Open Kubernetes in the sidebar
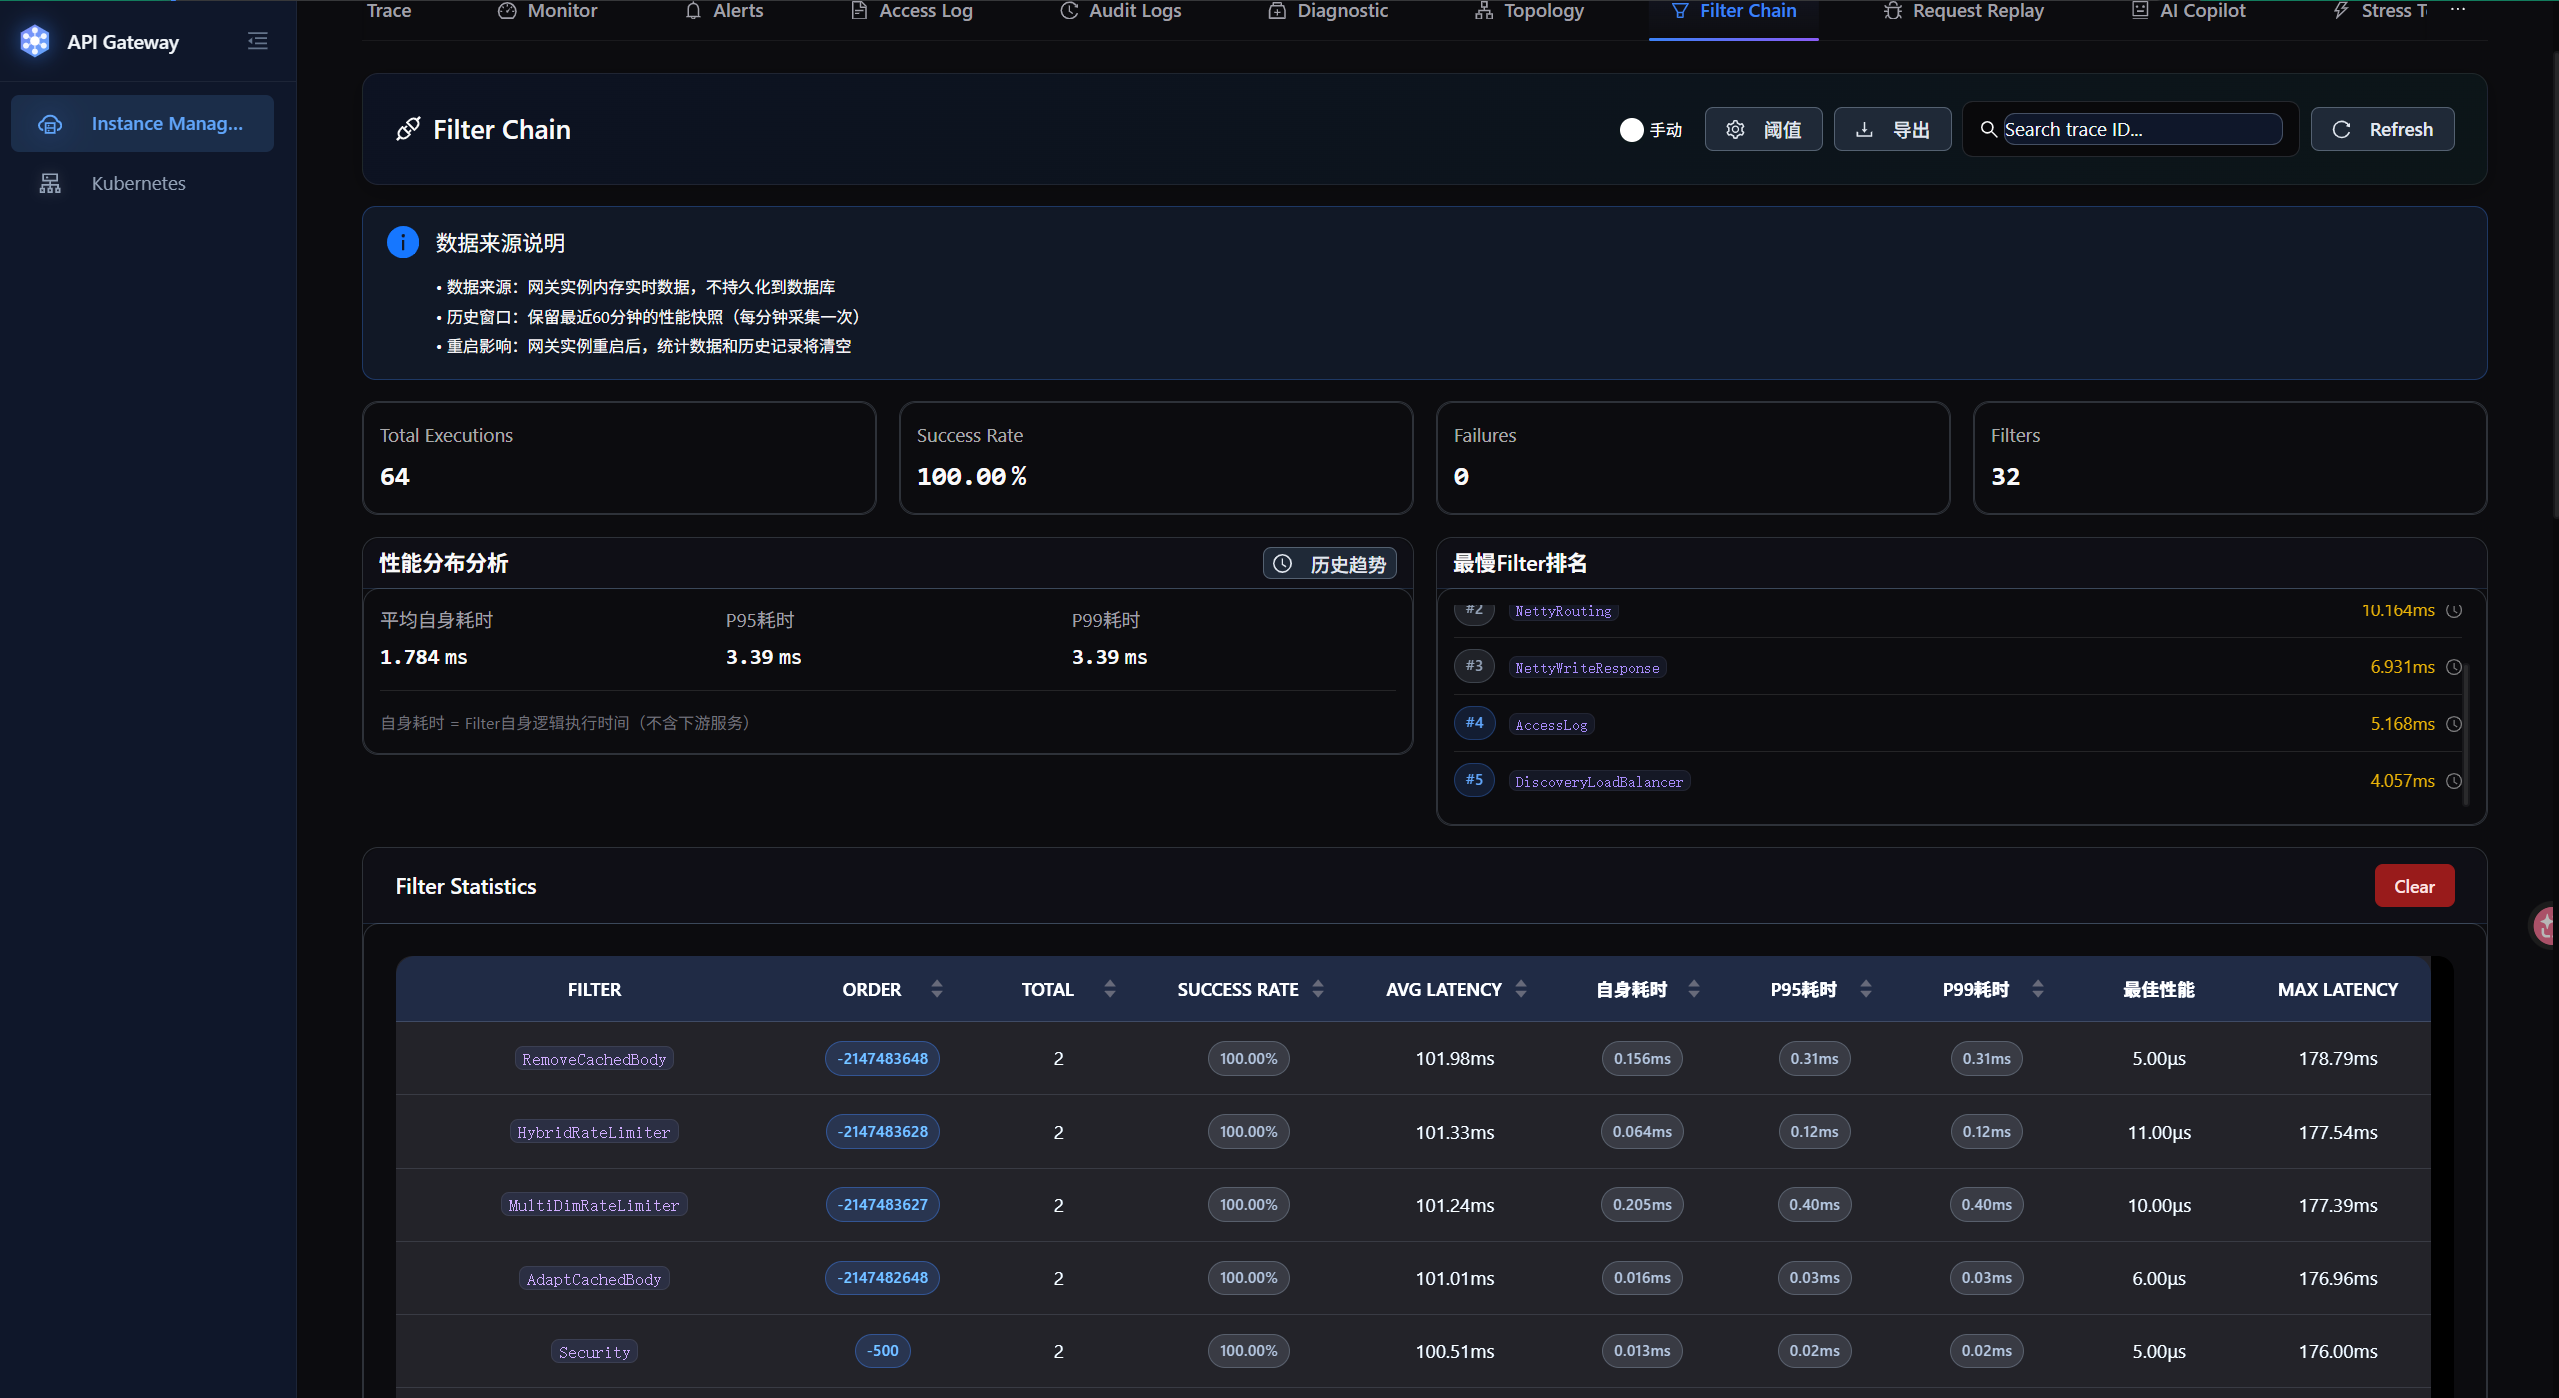 tap(142, 183)
